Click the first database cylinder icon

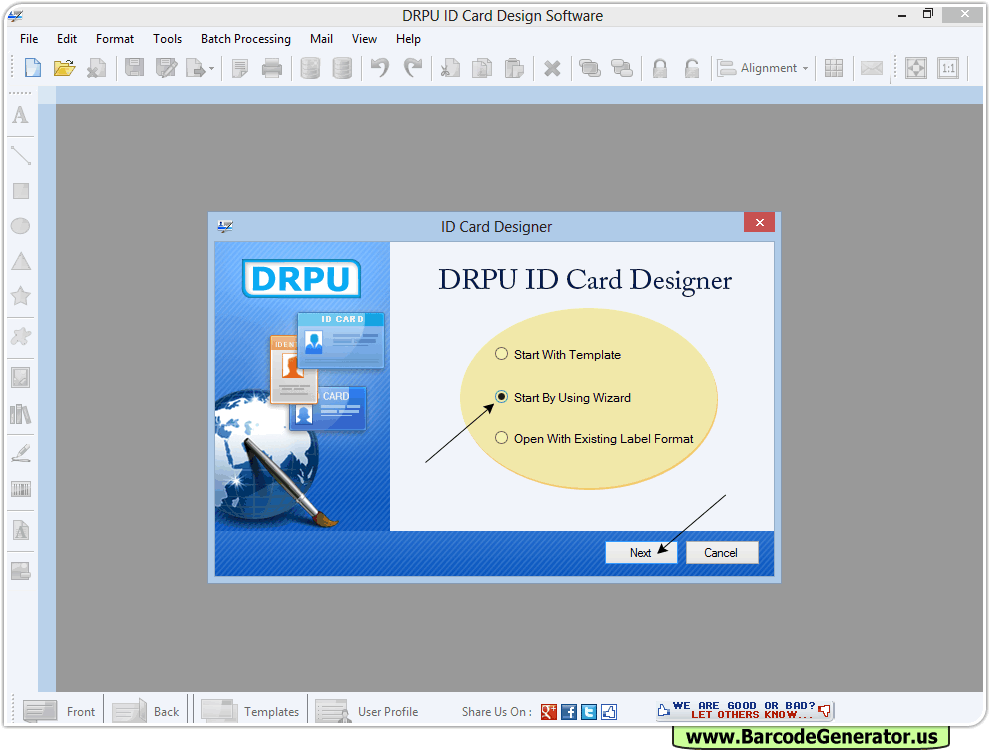pyautogui.click(x=310, y=68)
